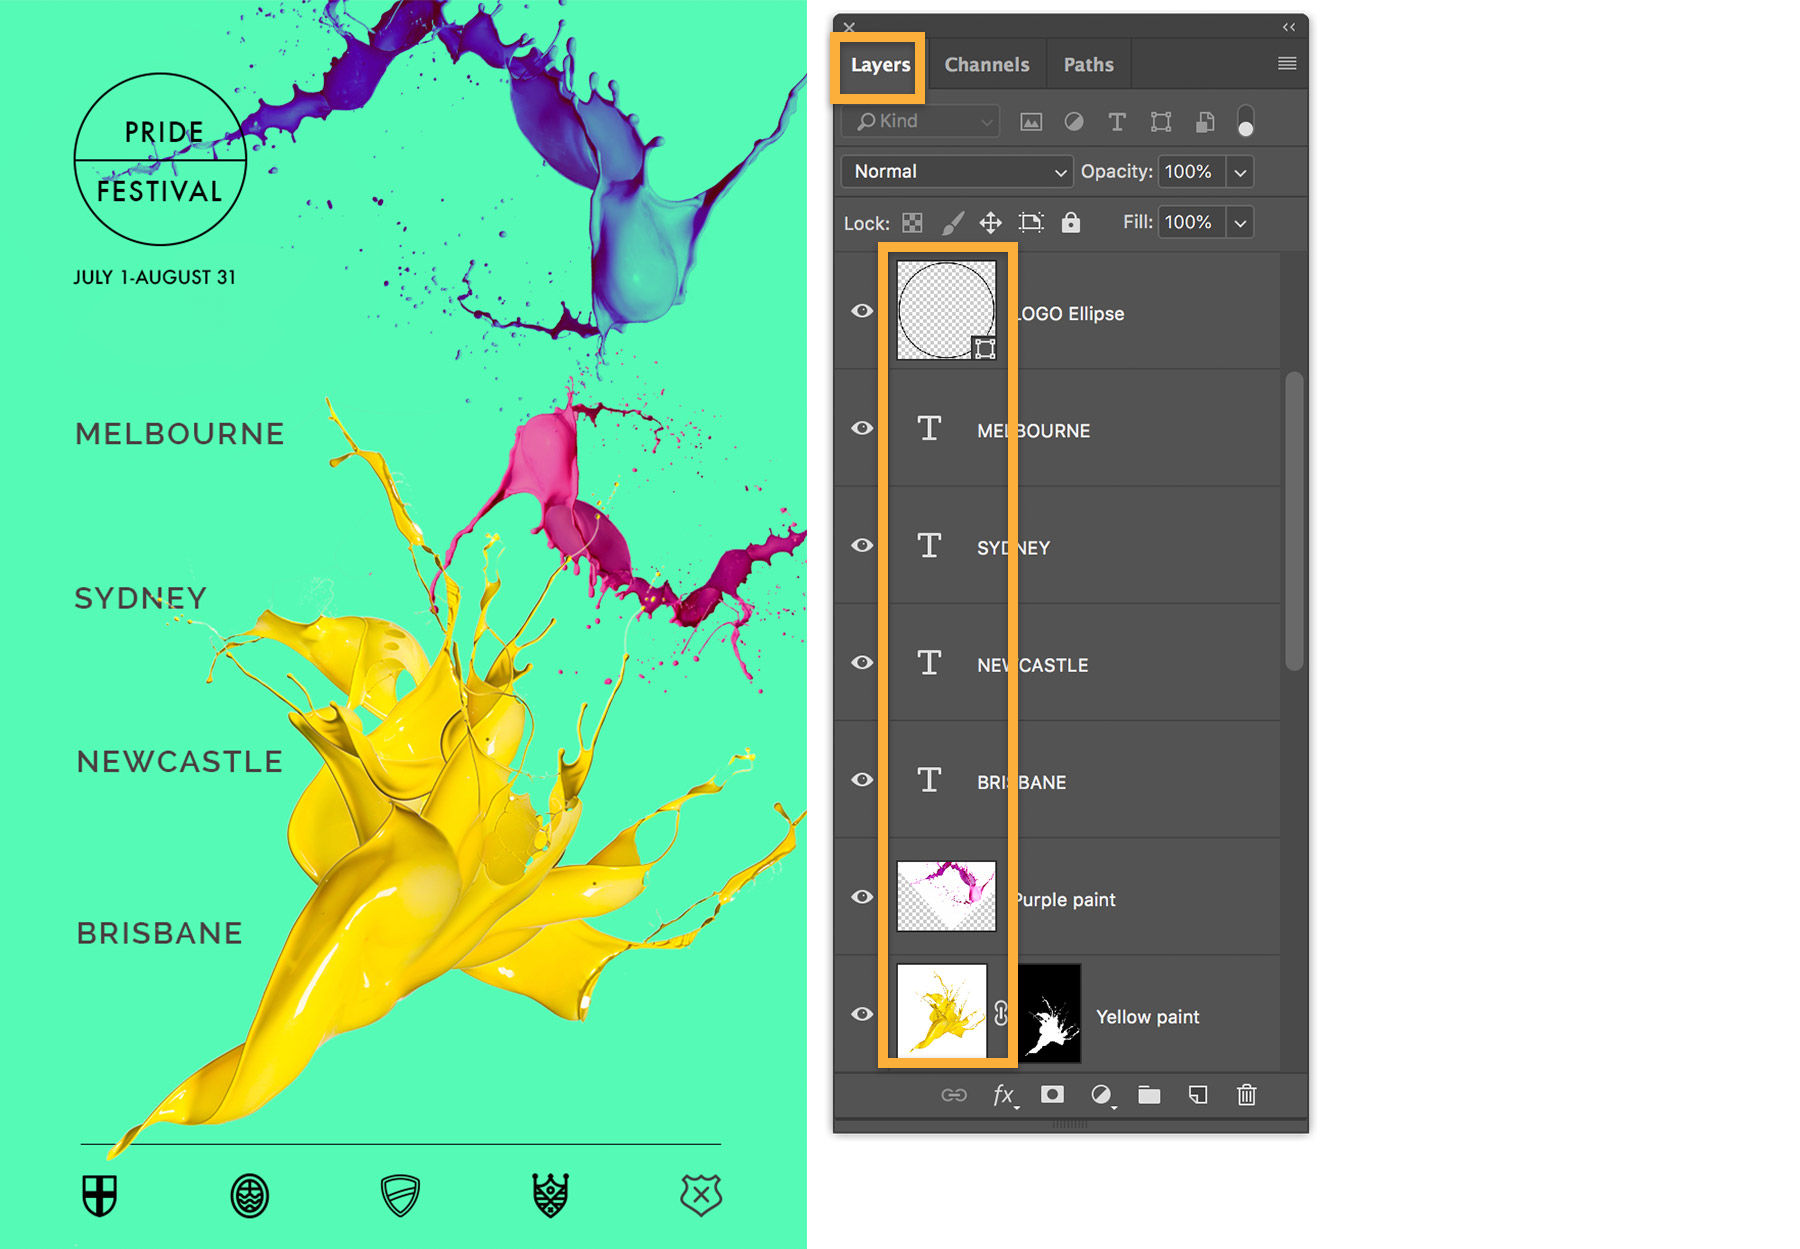1800x1249 pixels.
Task: Toggle visibility of the MELBOURNE text layer
Action: pyautogui.click(x=861, y=428)
